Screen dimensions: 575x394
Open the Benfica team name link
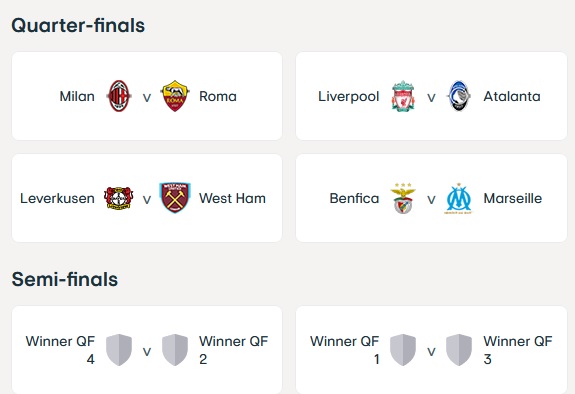tap(354, 198)
